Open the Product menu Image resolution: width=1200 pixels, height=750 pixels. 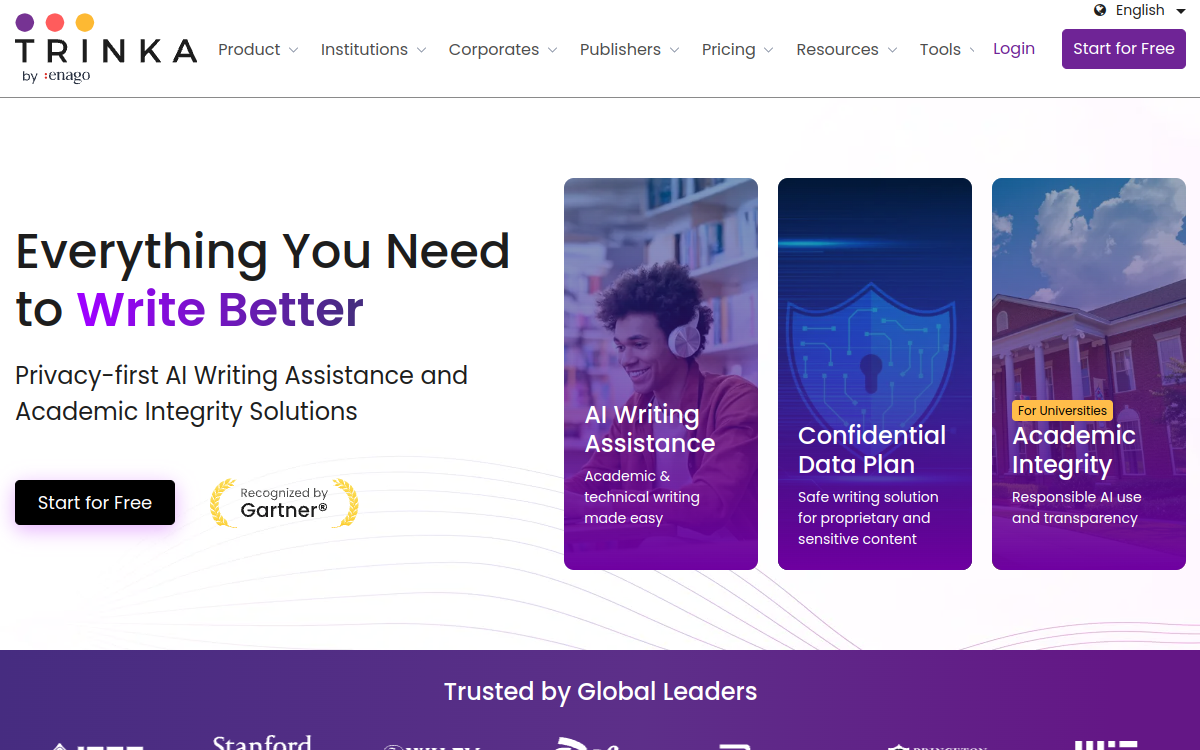click(258, 49)
